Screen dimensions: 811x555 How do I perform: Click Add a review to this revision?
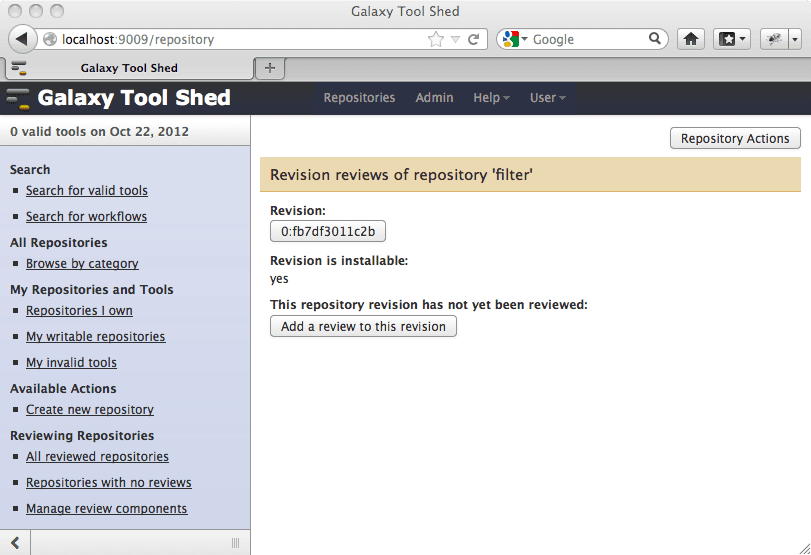coord(363,326)
